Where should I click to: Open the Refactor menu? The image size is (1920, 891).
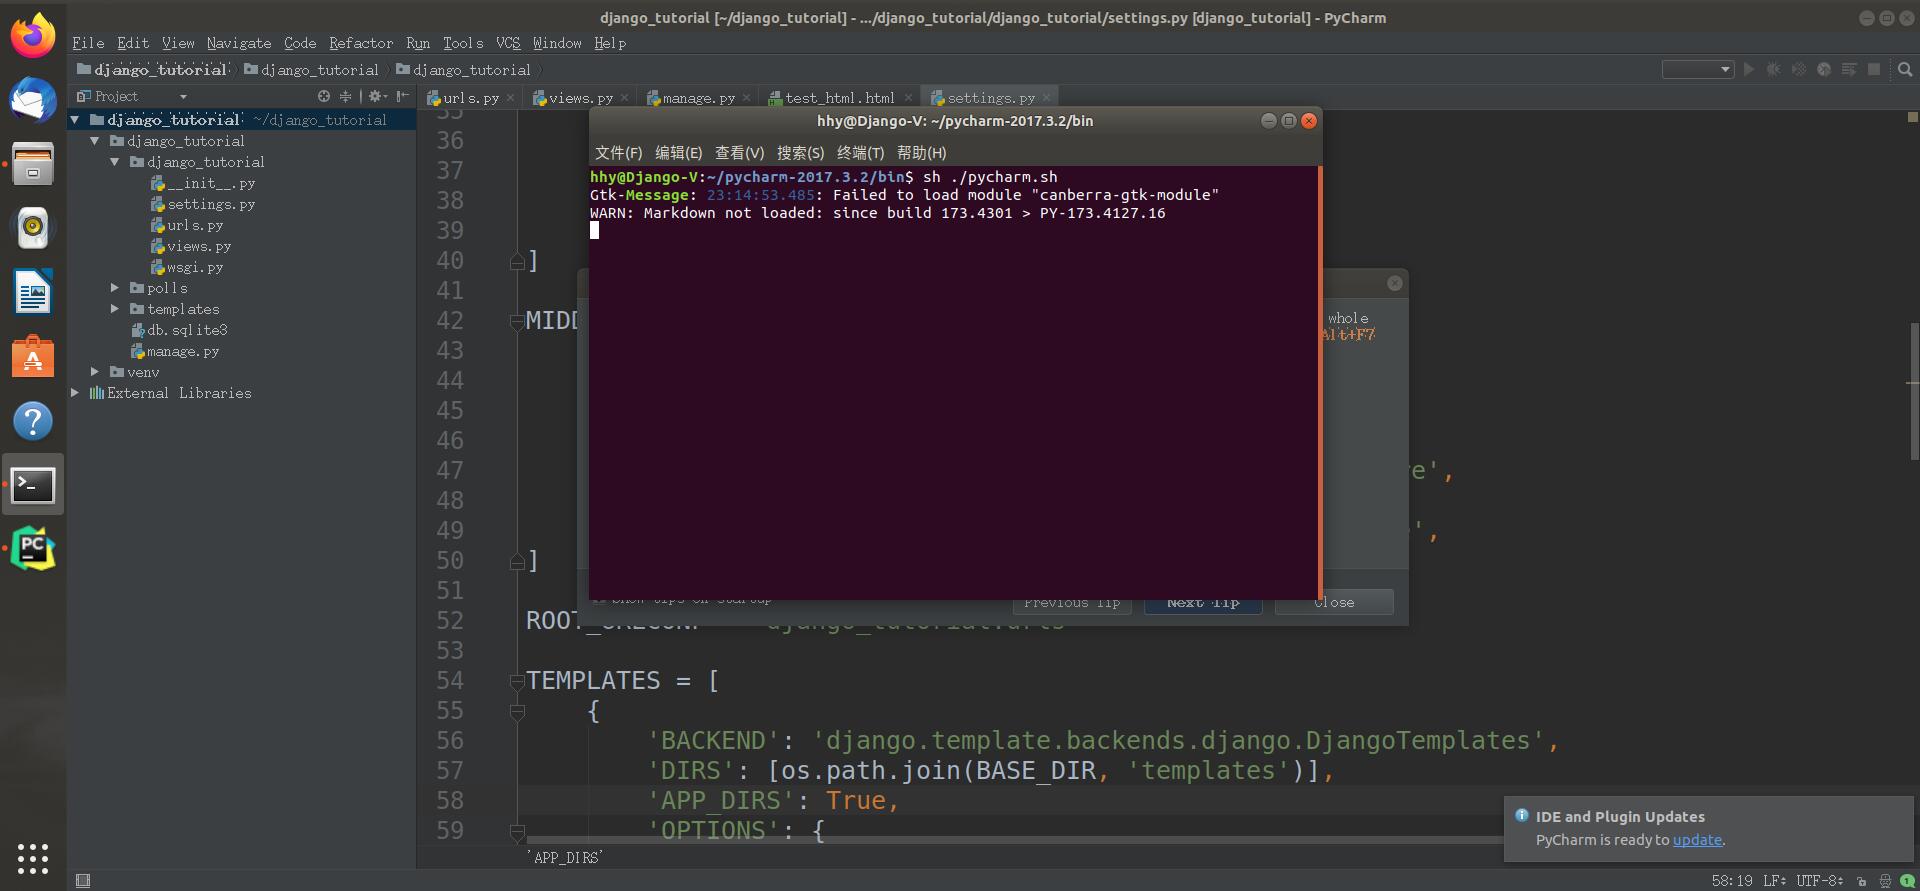click(360, 43)
